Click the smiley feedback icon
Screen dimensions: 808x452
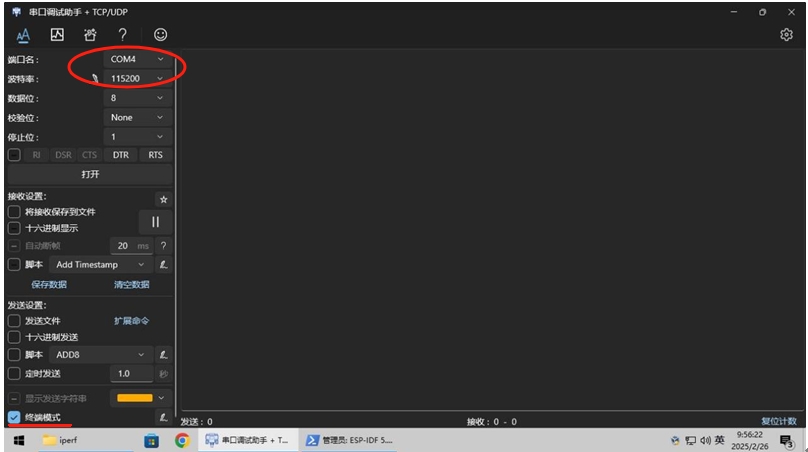pos(160,35)
